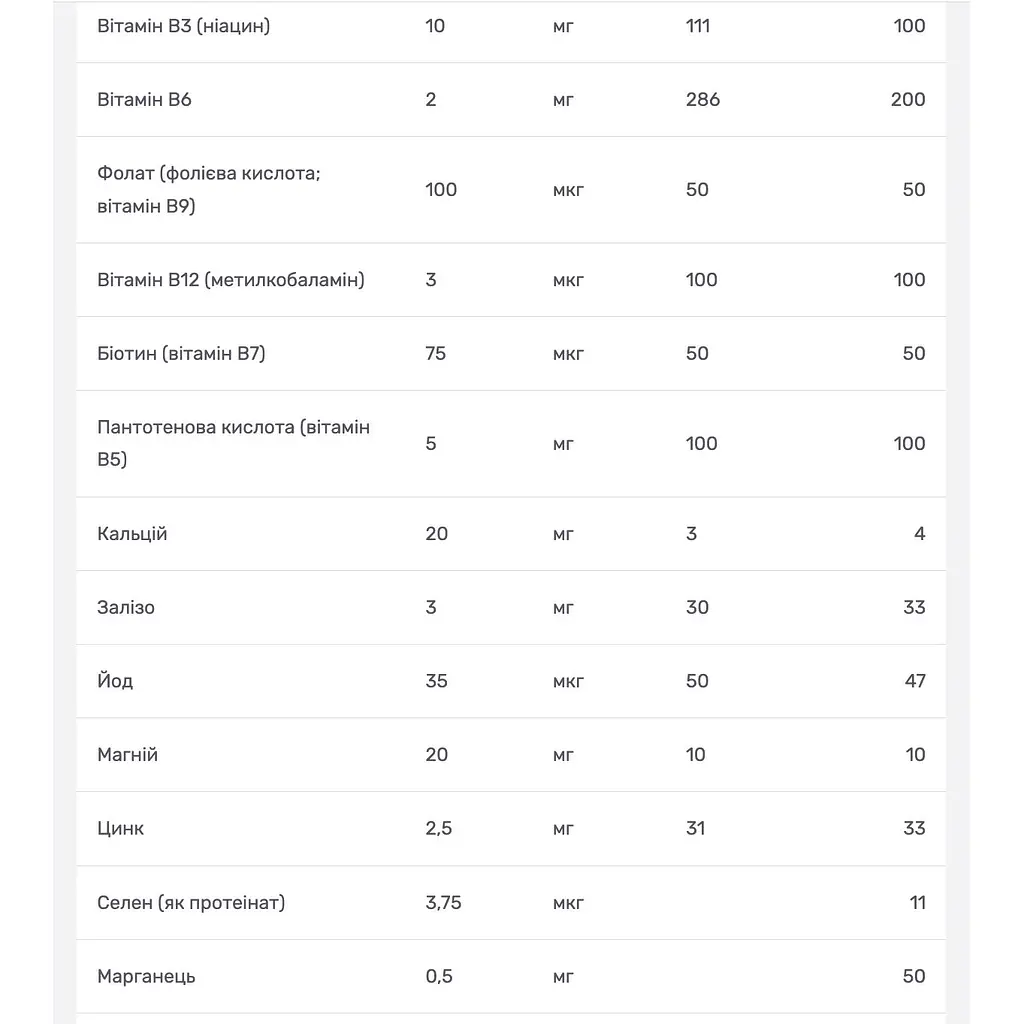The height and width of the screenshot is (1024, 1024).
Task: Select the Кальцій row name
Action: pyautogui.click(x=132, y=534)
